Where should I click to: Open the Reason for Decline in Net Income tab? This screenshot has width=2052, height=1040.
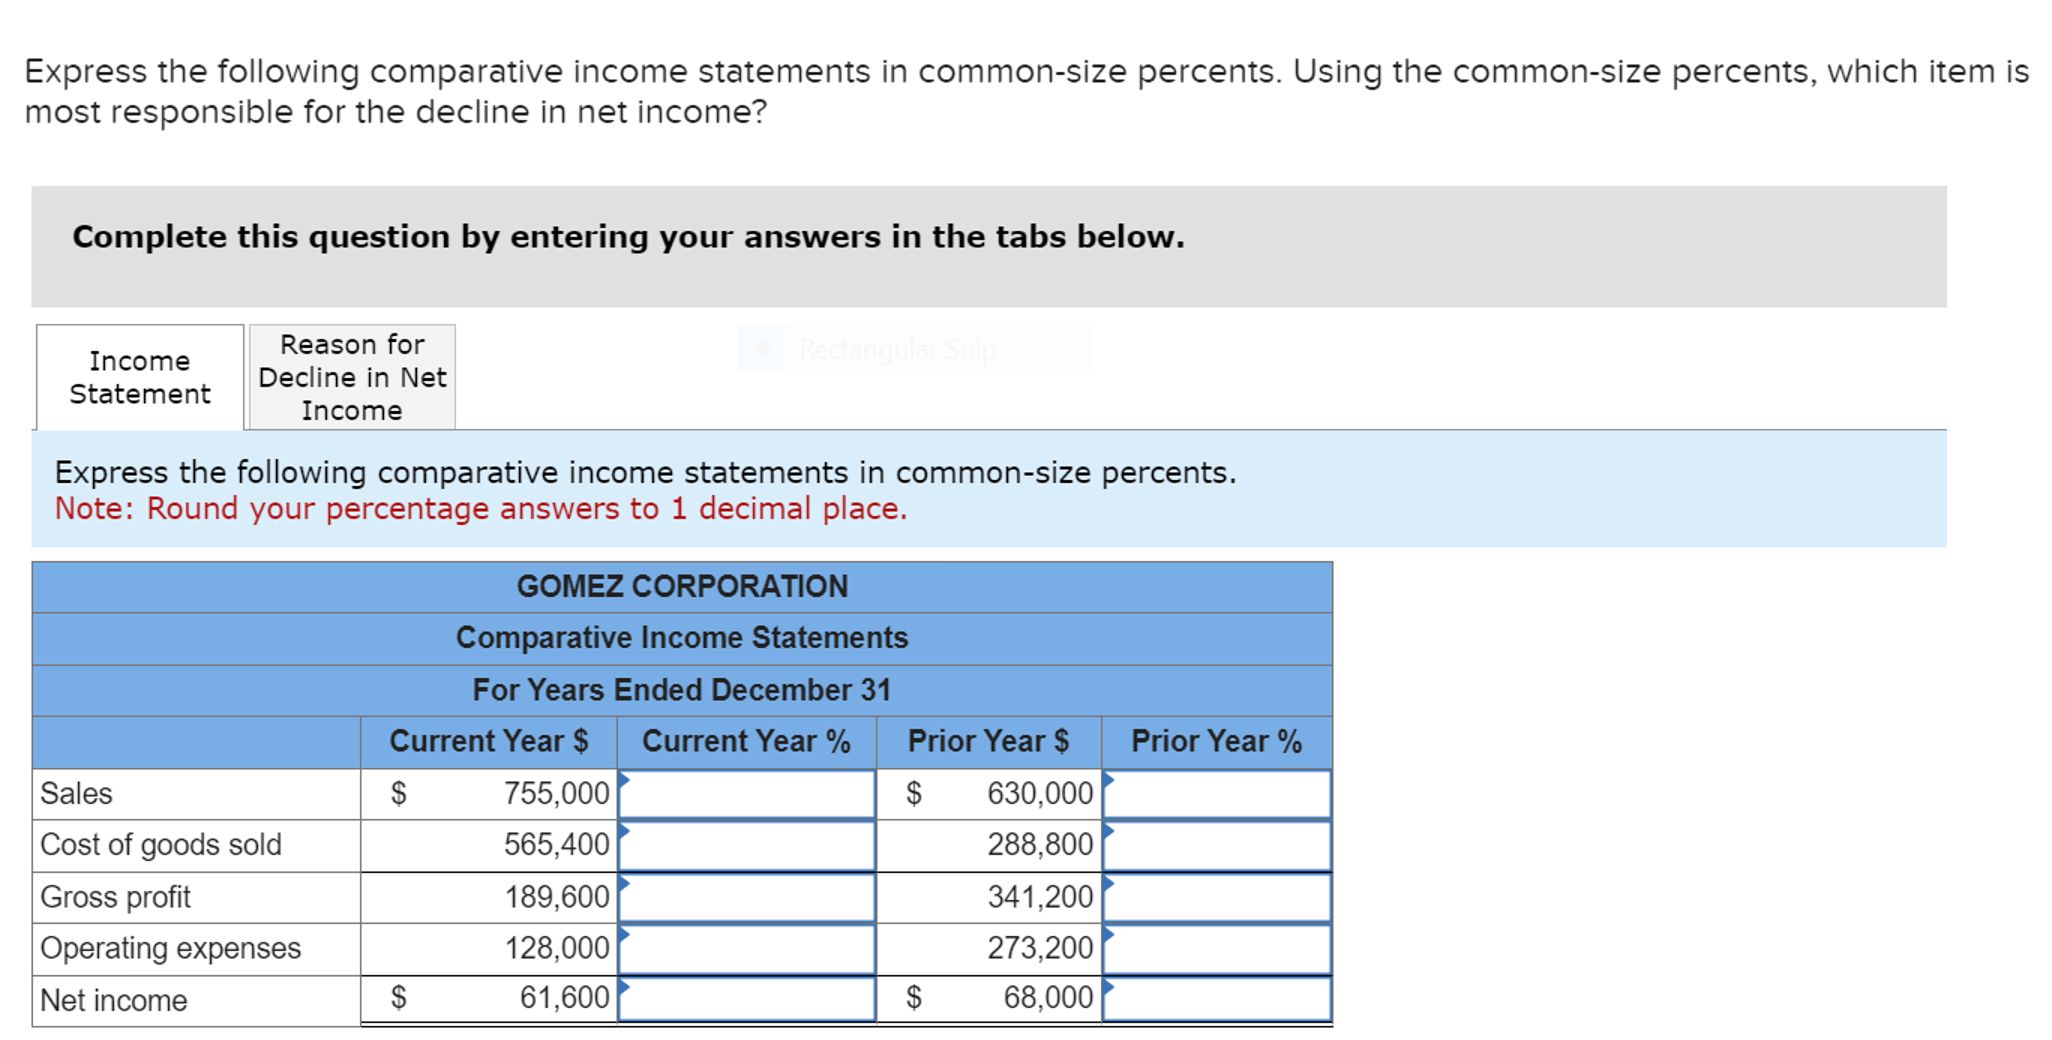pos(351,377)
